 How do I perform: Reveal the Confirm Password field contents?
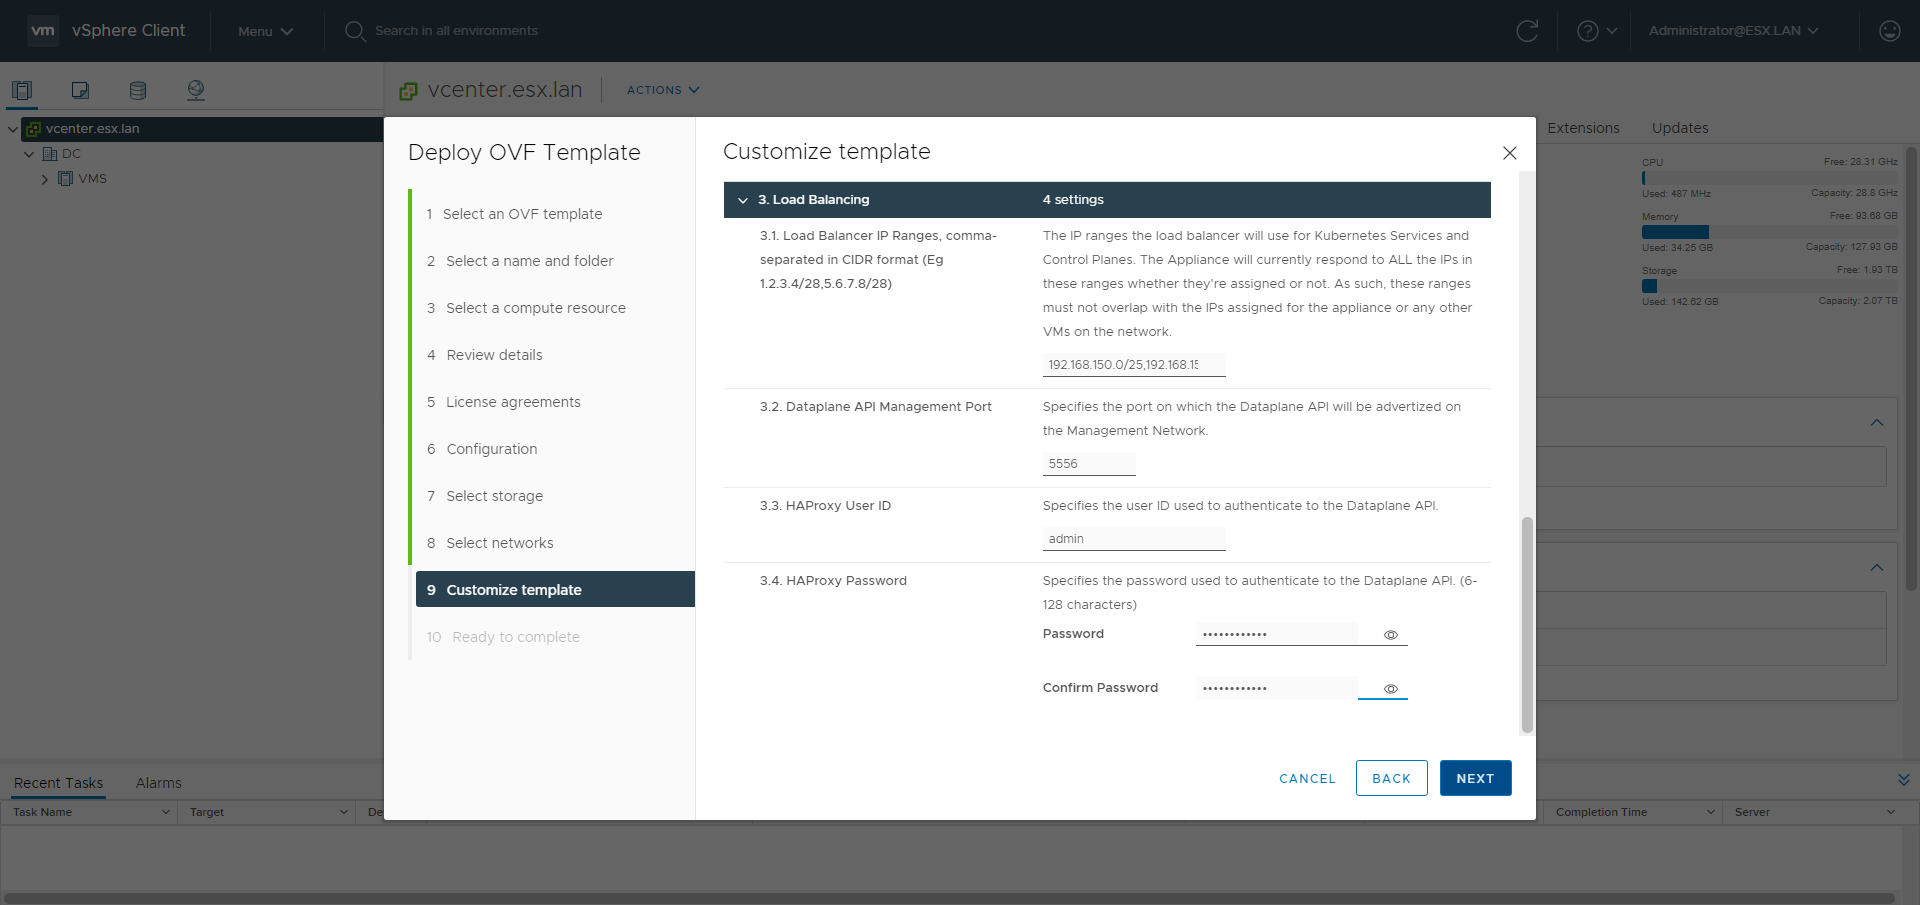click(x=1390, y=689)
